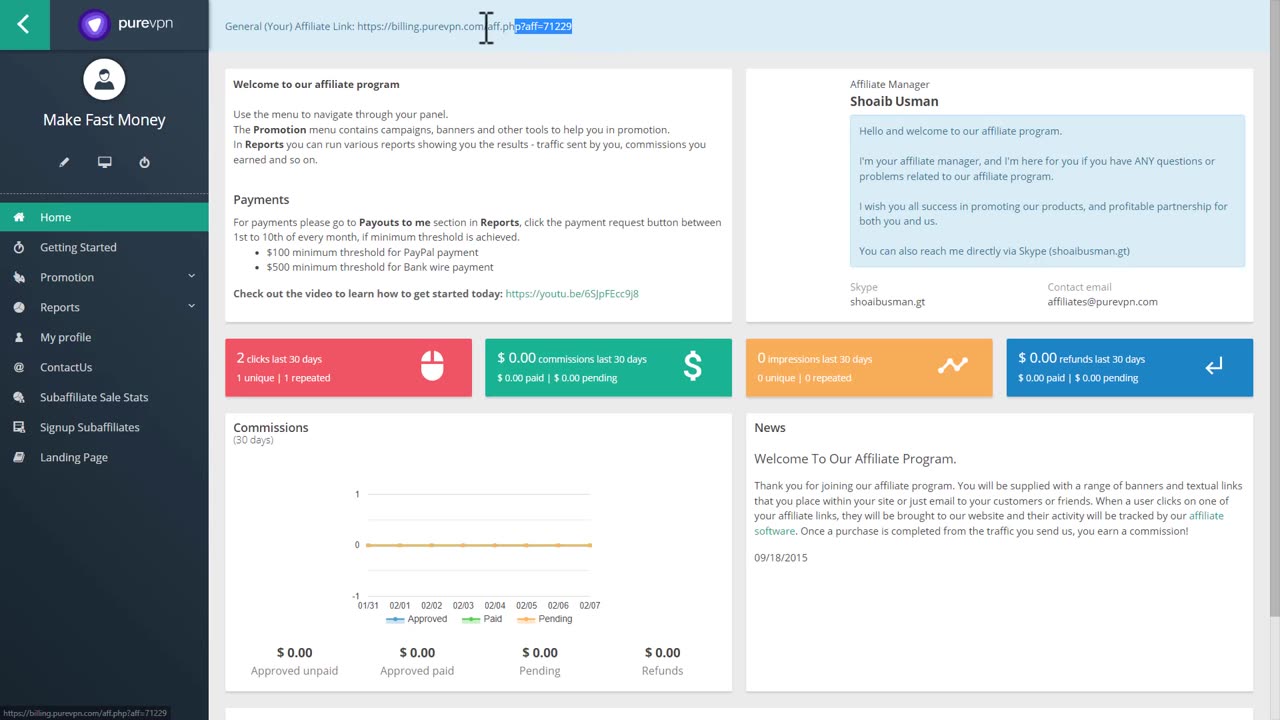This screenshot has height=720, width=1280.
Task: Expand the Reports menu chevron
Action: click(x=191, y=307)
